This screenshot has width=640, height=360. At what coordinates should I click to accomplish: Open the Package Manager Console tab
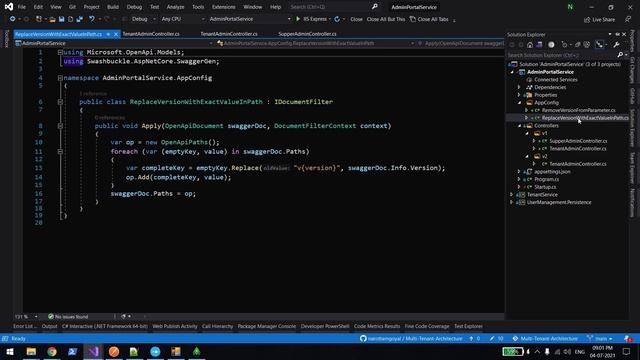267,327
